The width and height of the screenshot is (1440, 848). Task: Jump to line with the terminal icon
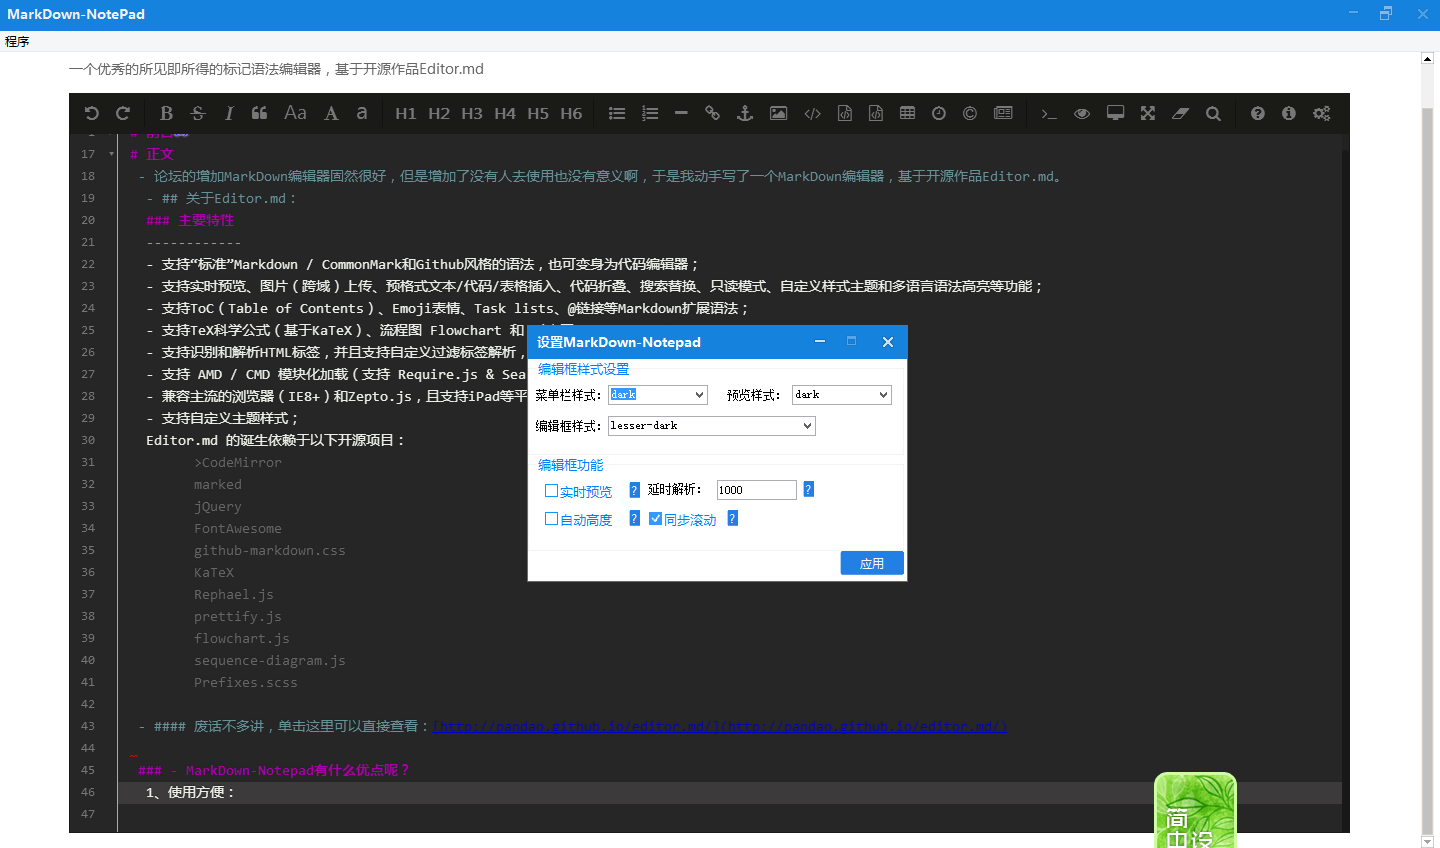point(1048,113)
